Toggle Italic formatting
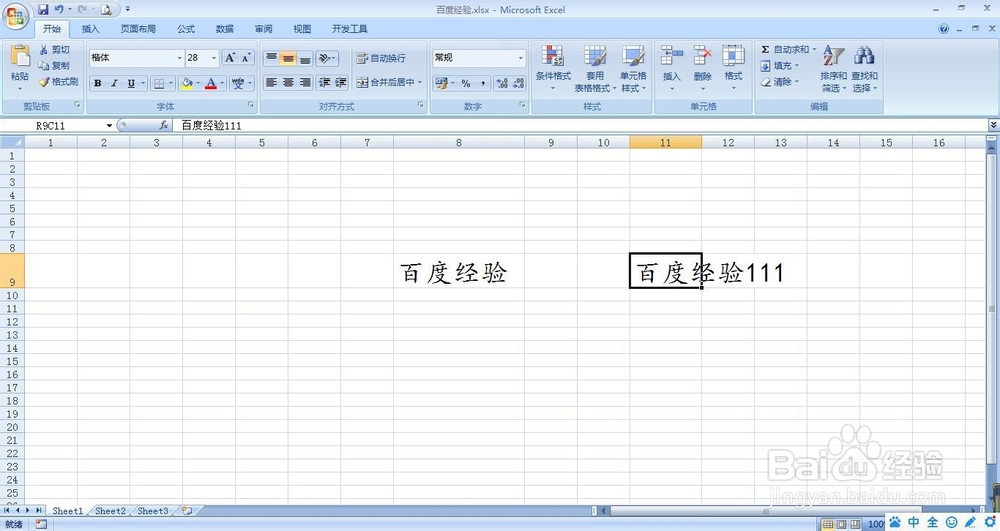The height and width of the screenshot is (531, 1000). click(114, 83)
